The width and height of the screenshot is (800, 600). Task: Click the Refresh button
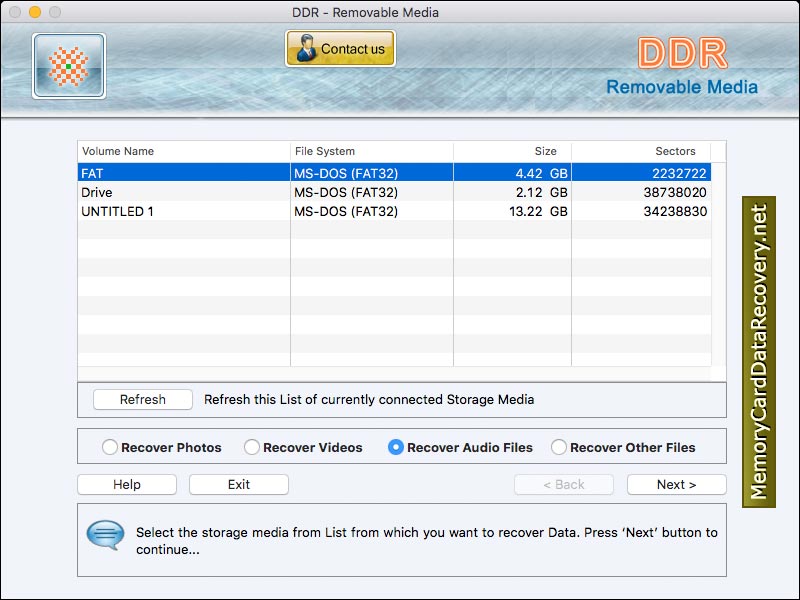(142, 399)
